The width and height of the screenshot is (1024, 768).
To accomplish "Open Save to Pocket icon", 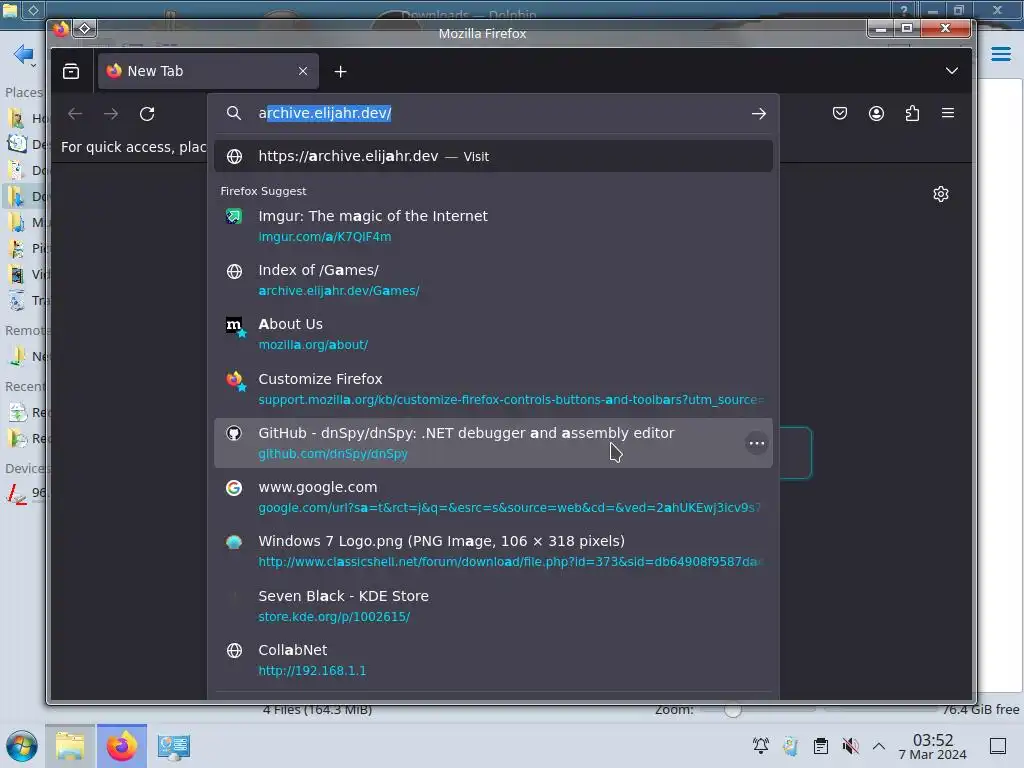I will point(840,114).
